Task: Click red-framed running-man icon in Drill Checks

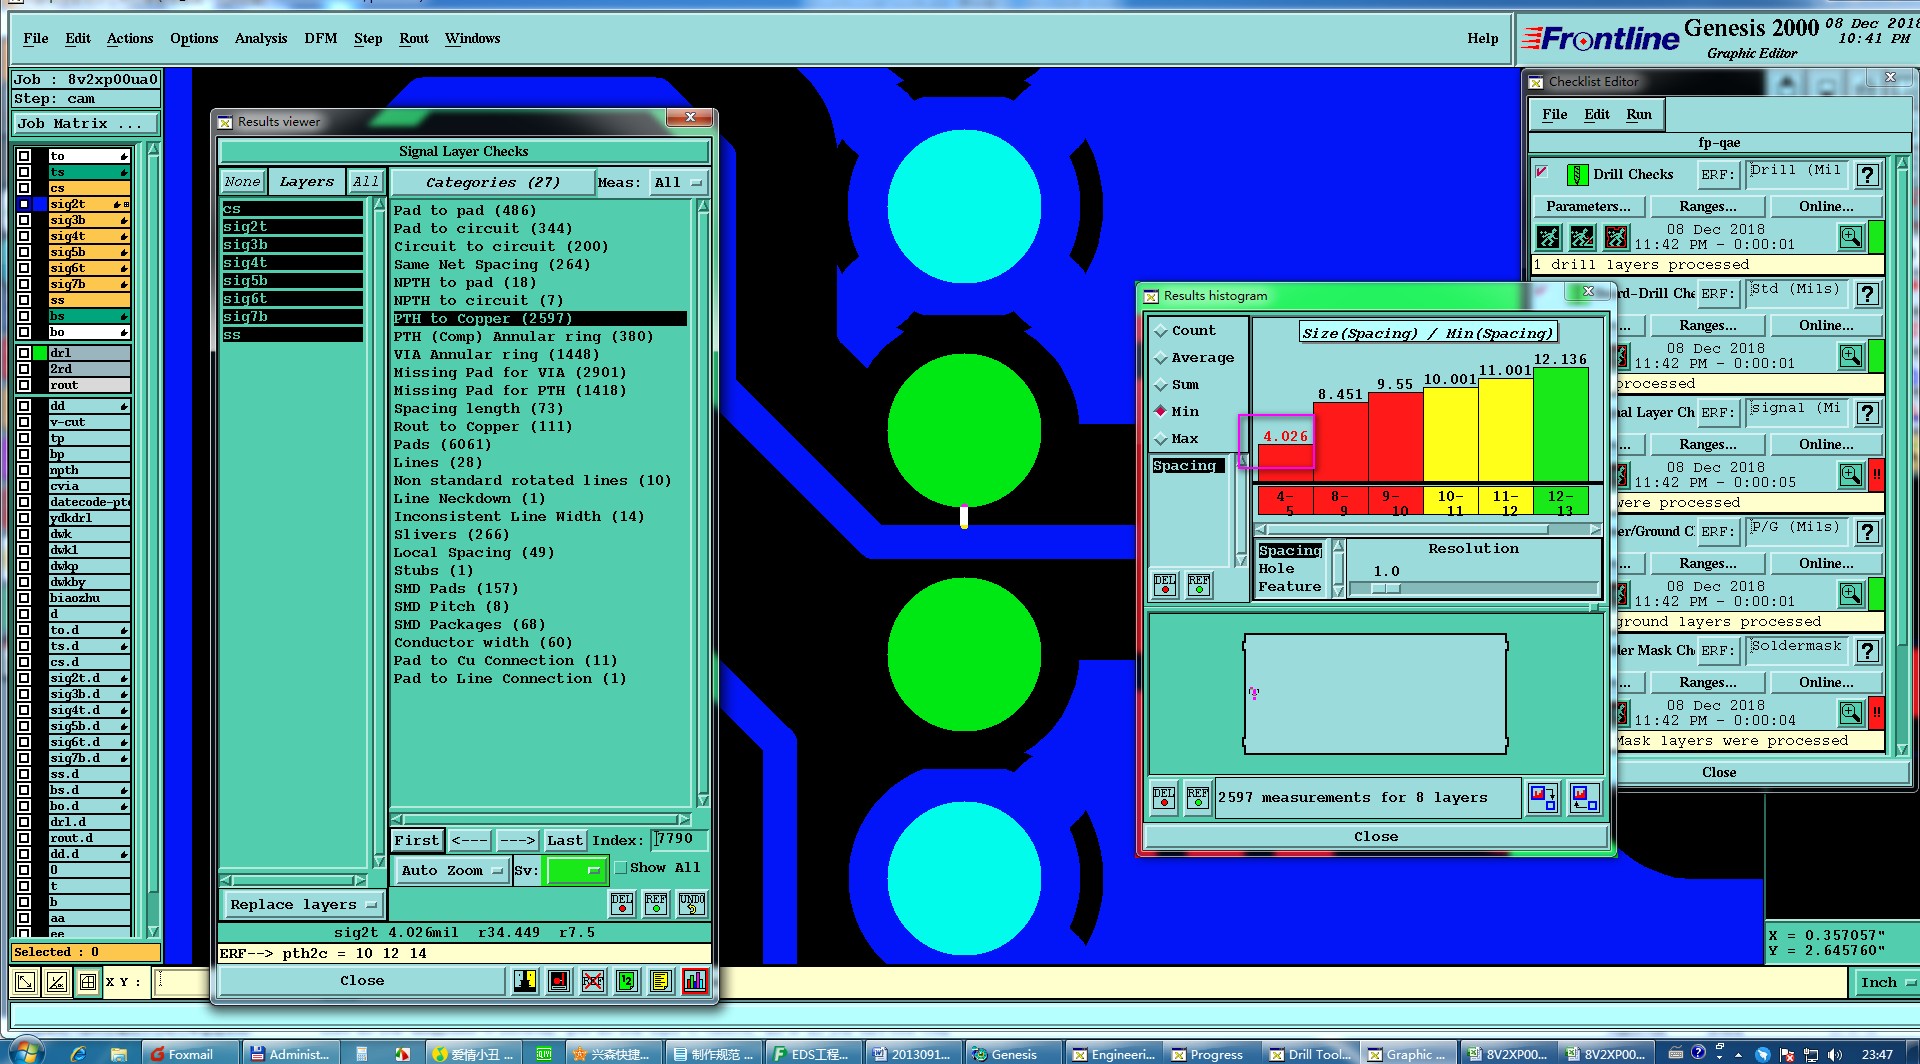Action: 1616,237
